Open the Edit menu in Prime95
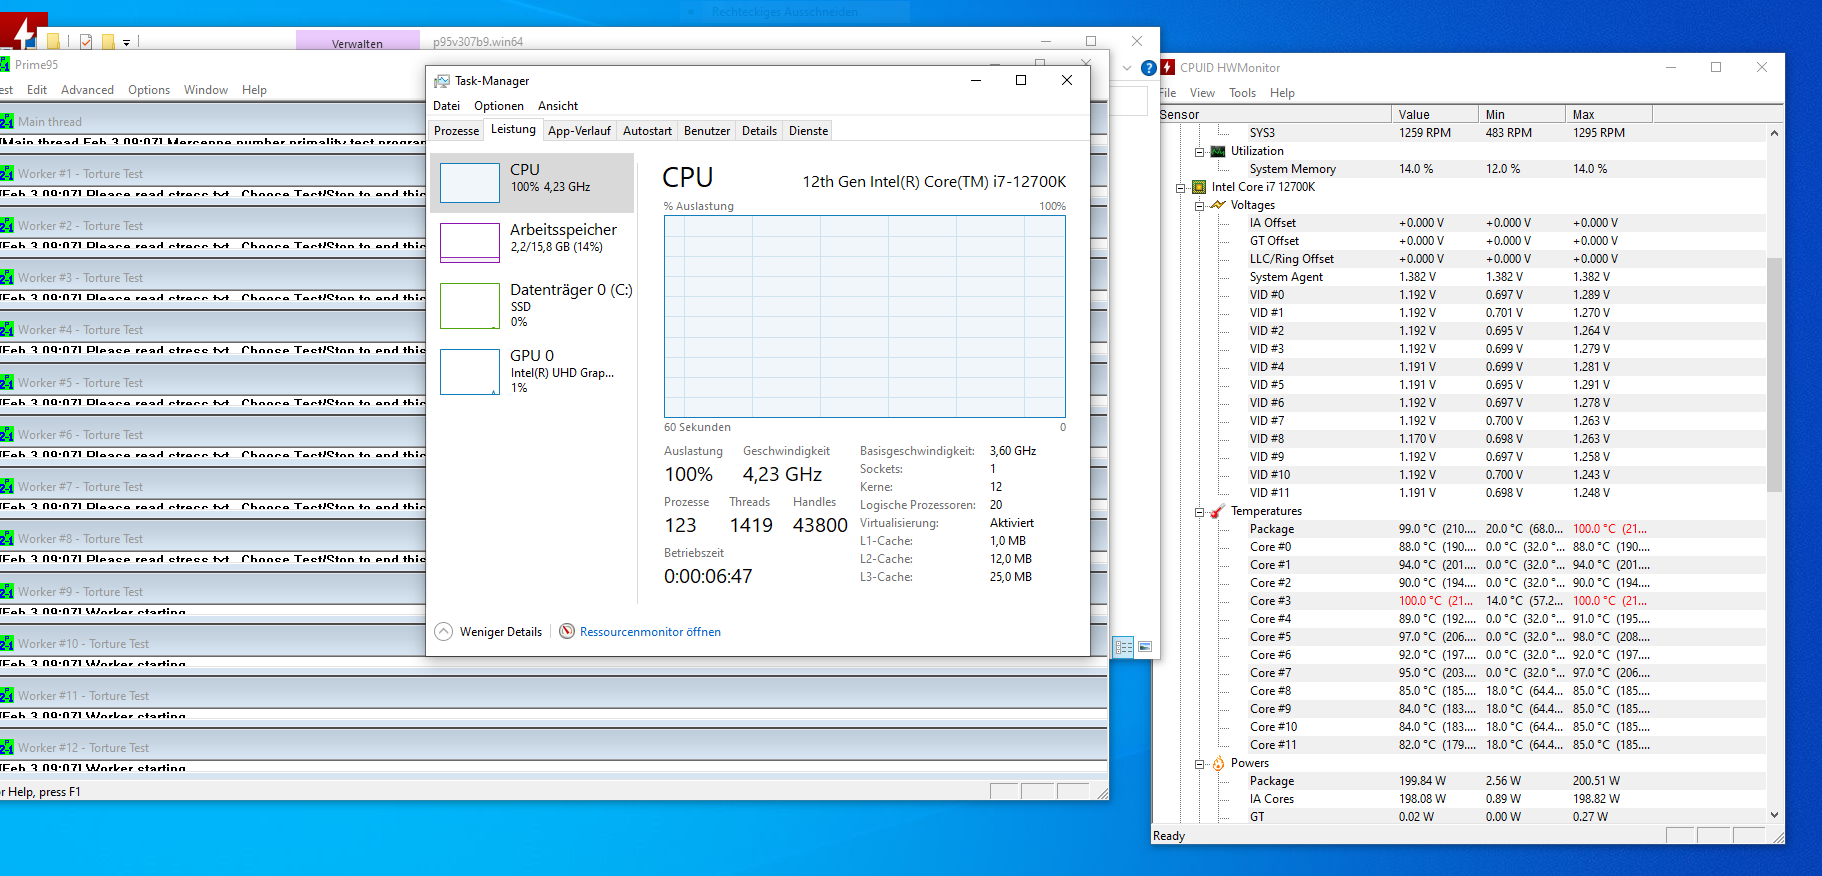The height and width of the screenshot is (876, 1822). pyautogui.click(x=37, y=90)
